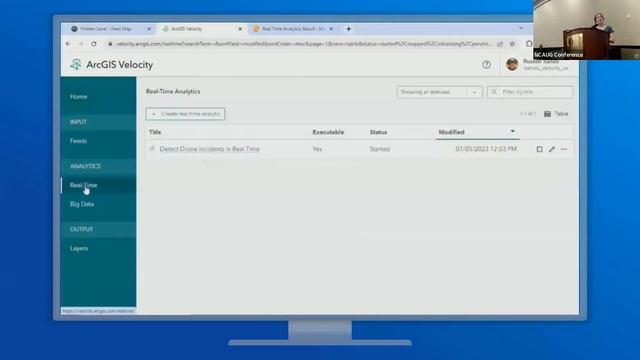640x360 pixels.
Task: Click the analytic icon beside Detect Drone Incidents
Action: [x=152, y=149]
